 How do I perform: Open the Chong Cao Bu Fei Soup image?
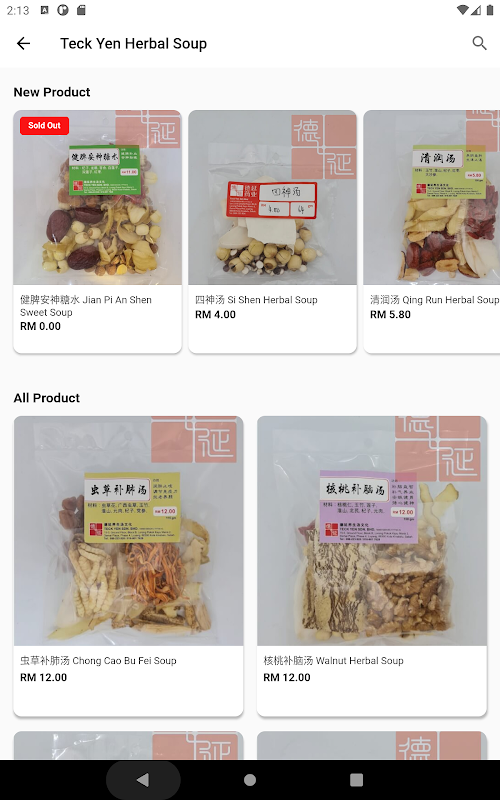click(x=129, y=531)
